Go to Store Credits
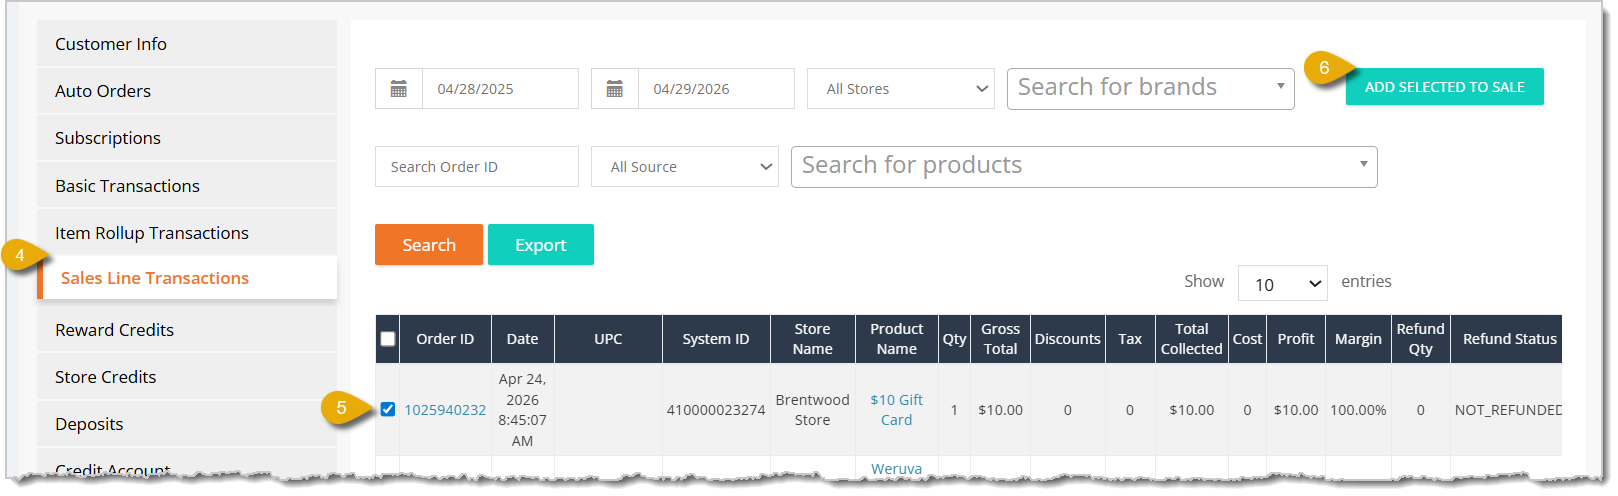Image resolution: width=1618 pixels, height=496 pixels. click(187, 377)
